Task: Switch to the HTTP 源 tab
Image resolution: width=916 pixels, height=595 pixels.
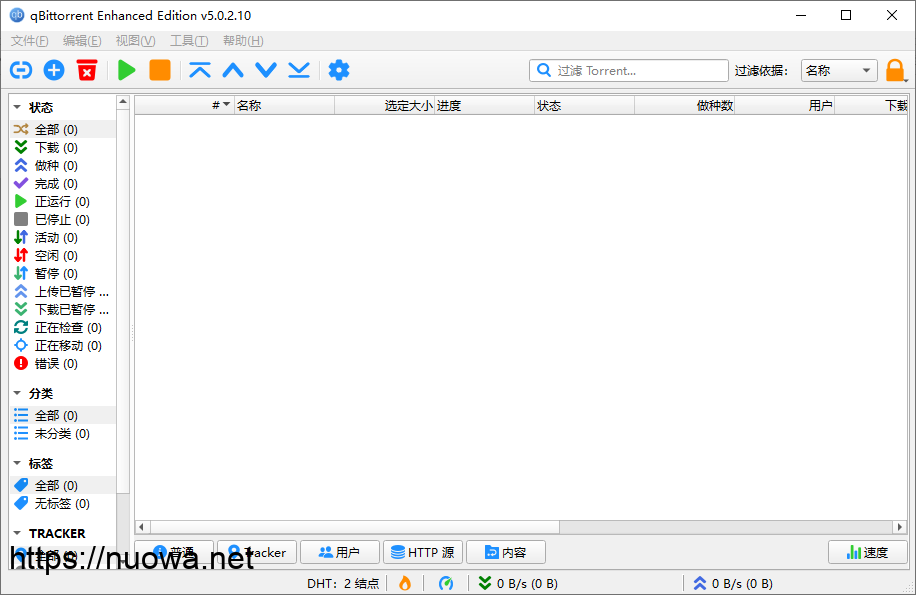Action: point(422,552)
